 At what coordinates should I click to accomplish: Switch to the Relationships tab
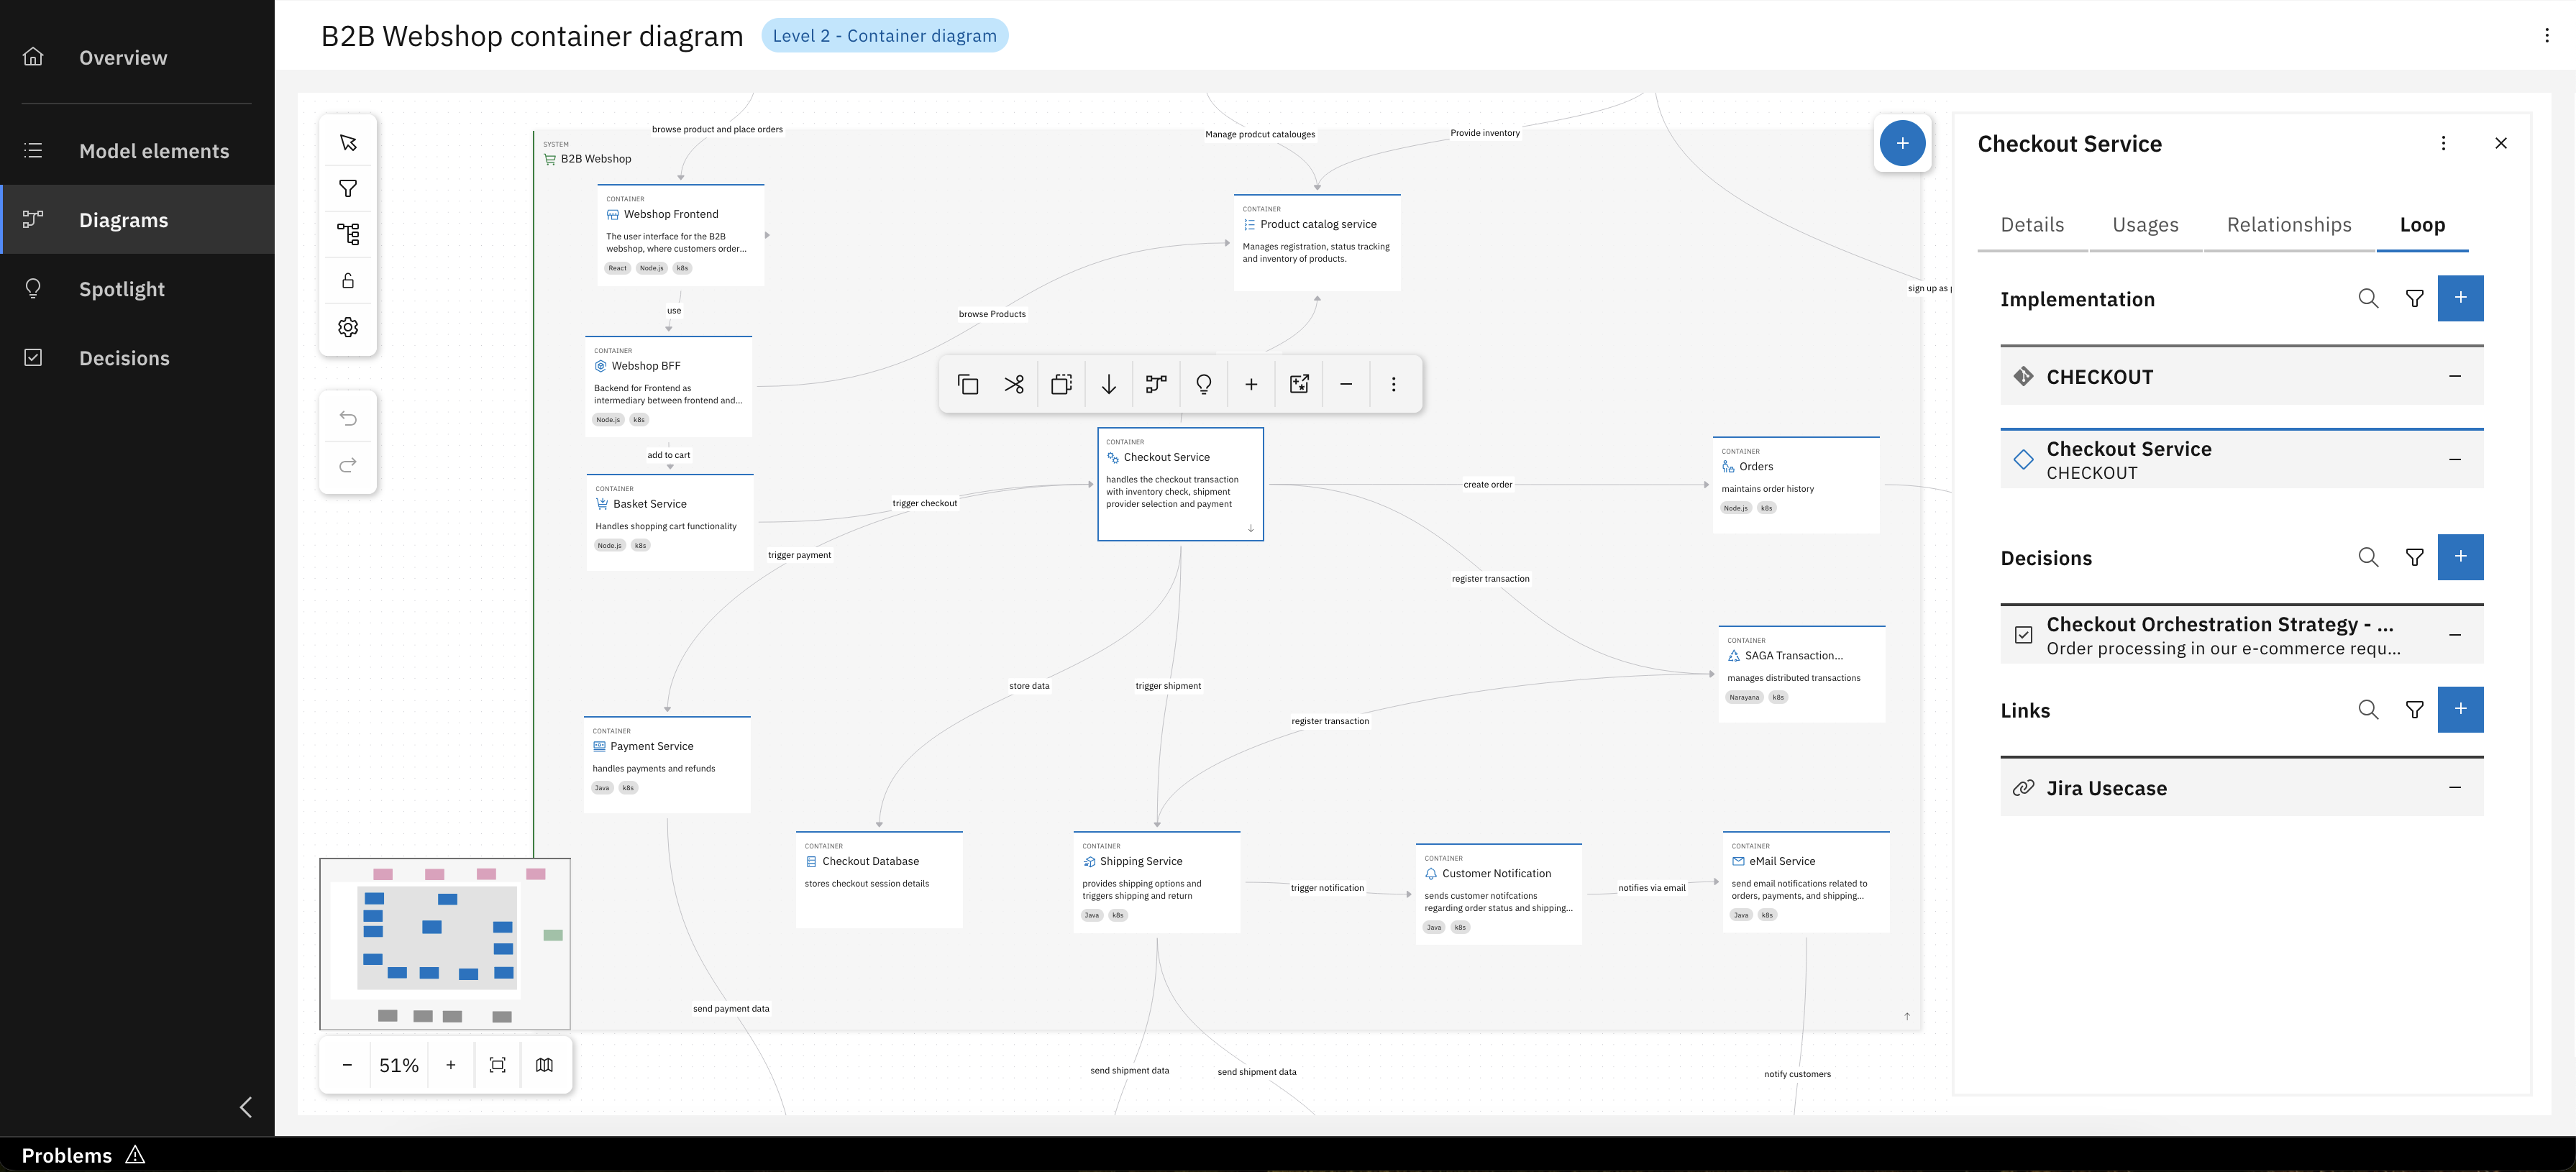point(2288,225)
